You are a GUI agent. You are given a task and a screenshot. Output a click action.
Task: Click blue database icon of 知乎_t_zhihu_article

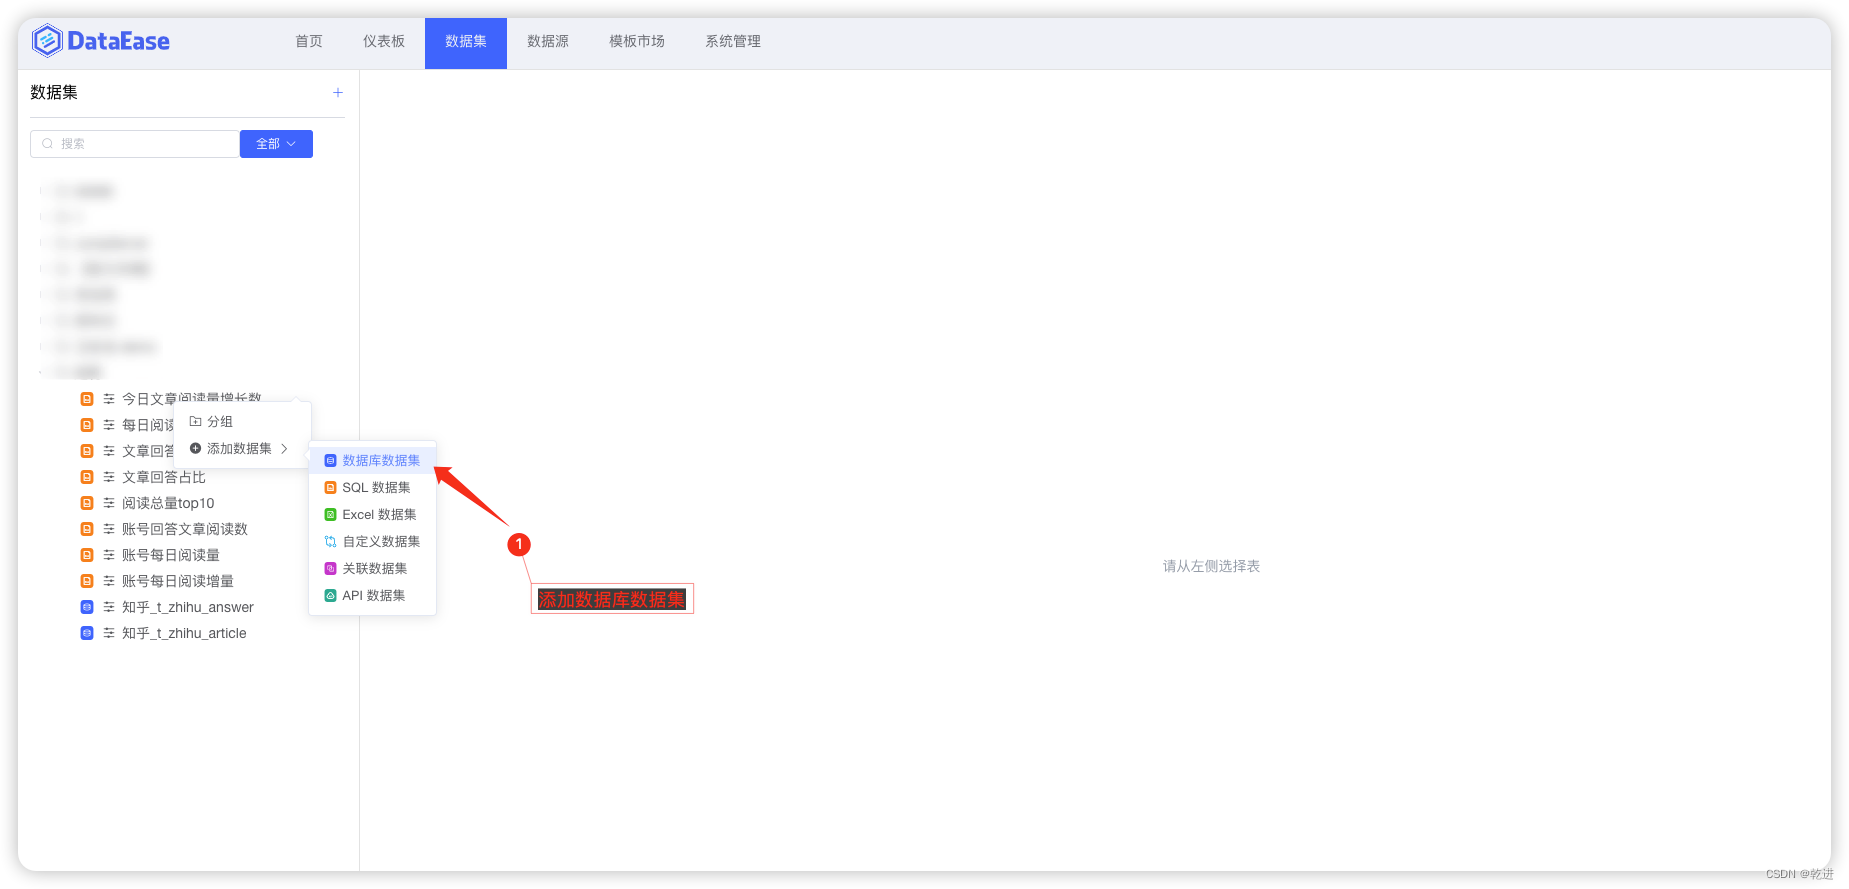87,633
